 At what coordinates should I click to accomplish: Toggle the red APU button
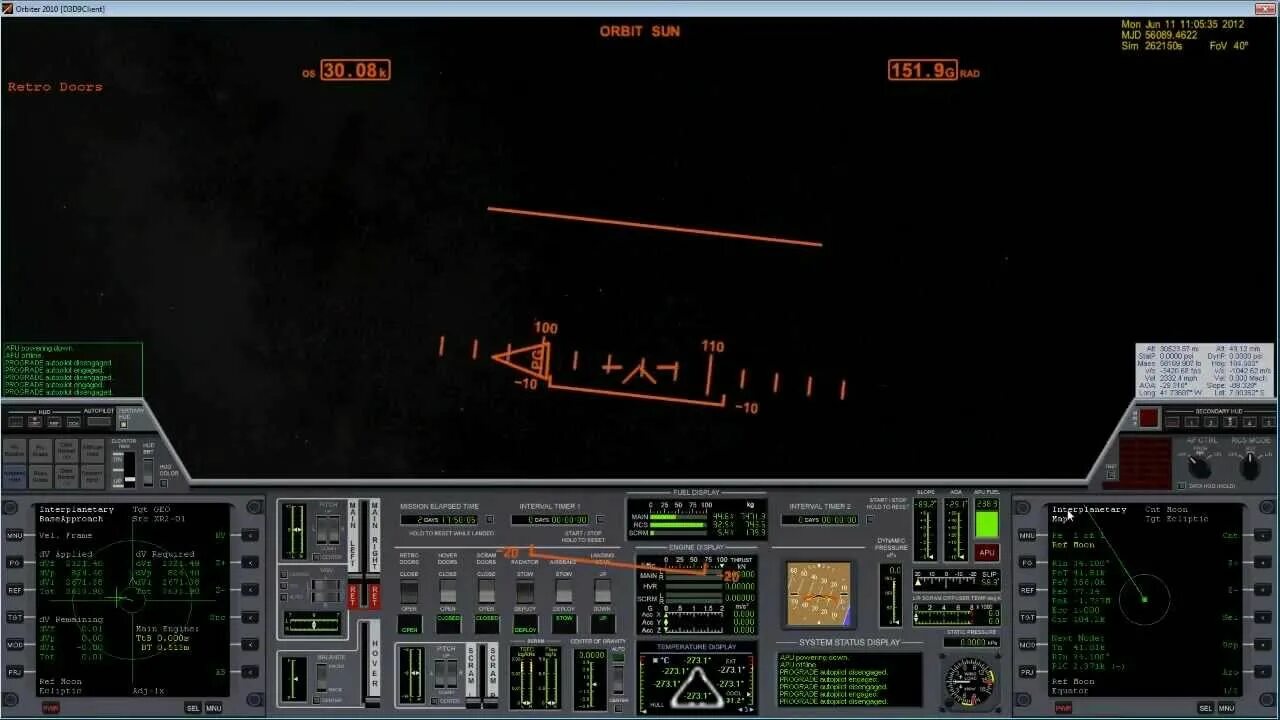987,552
